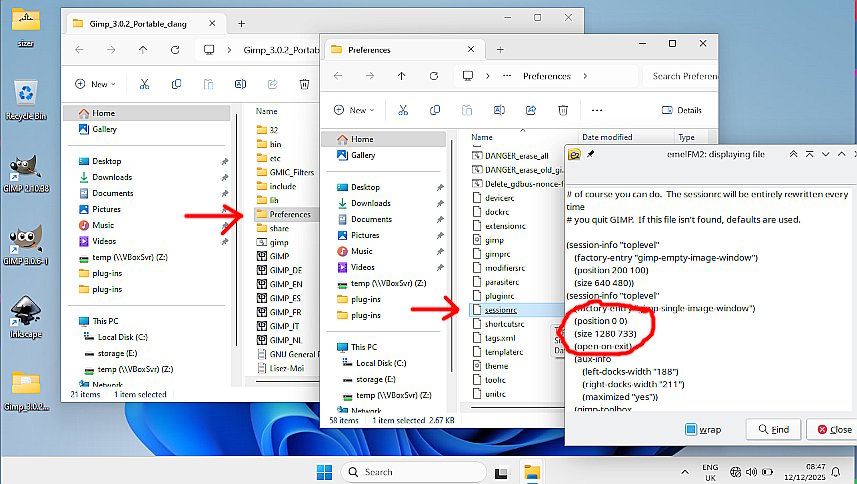Image resolution: width=857 pixels, height=484 pixels.
Task: Click the Rename icon in Preferences toolbar
Action: point(497,110)
